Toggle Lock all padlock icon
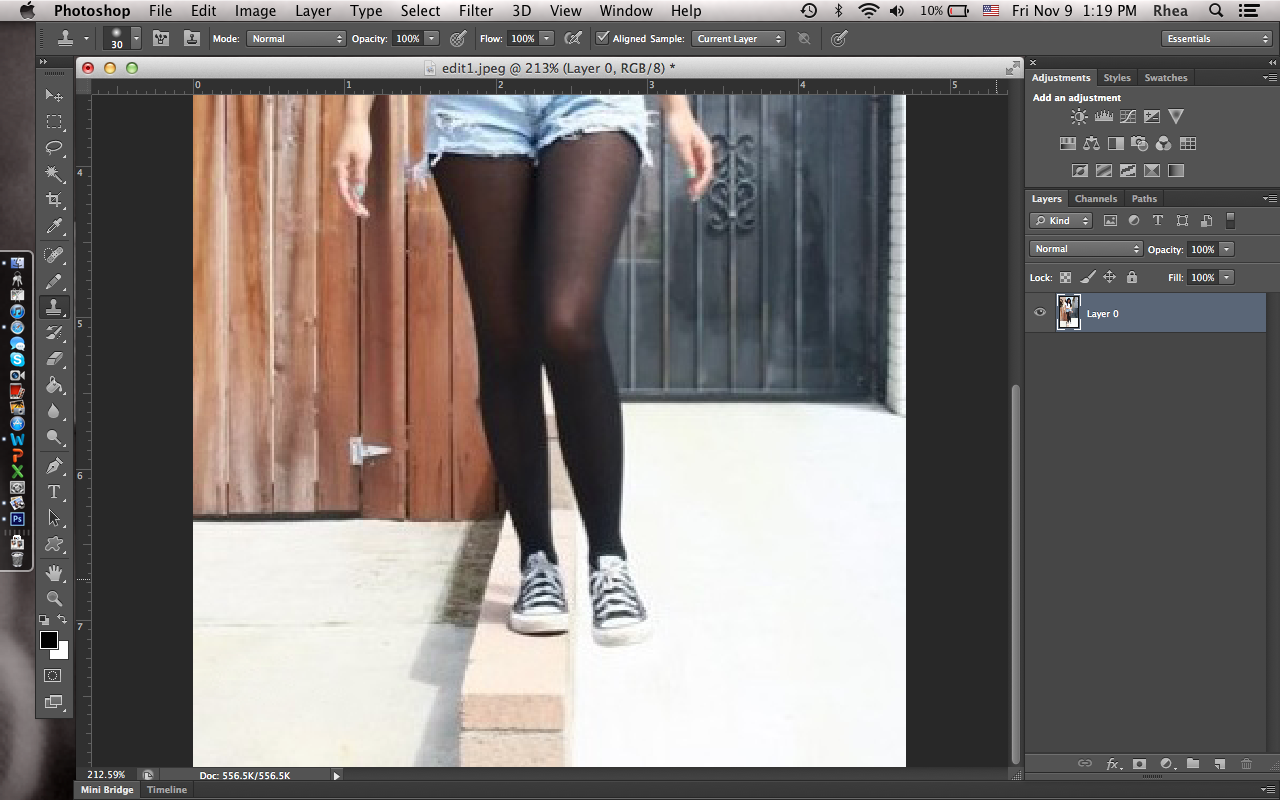 click(x=1132, y=277)
